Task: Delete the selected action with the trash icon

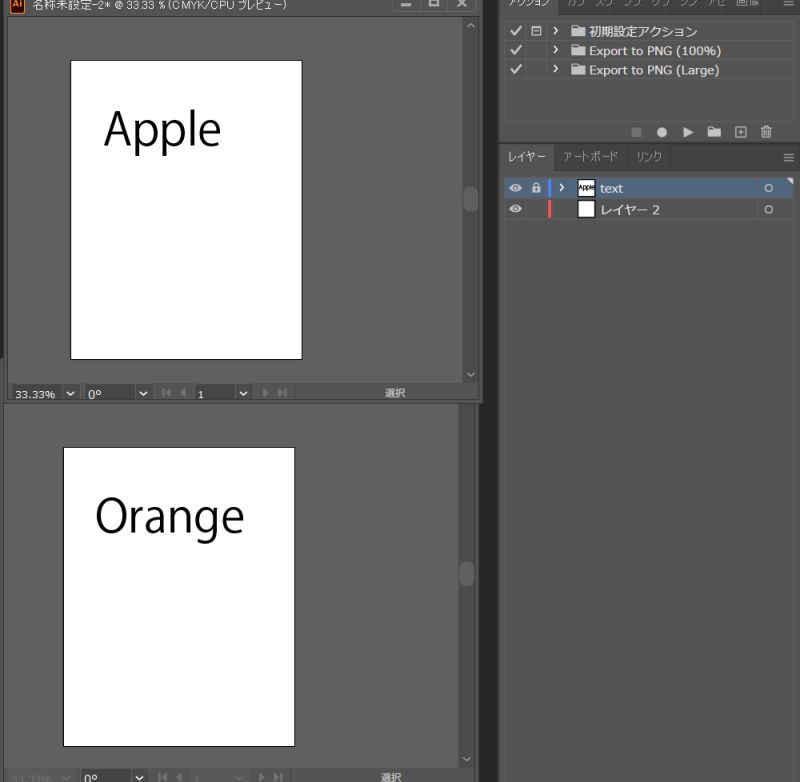Action: (x=765, y=131)
